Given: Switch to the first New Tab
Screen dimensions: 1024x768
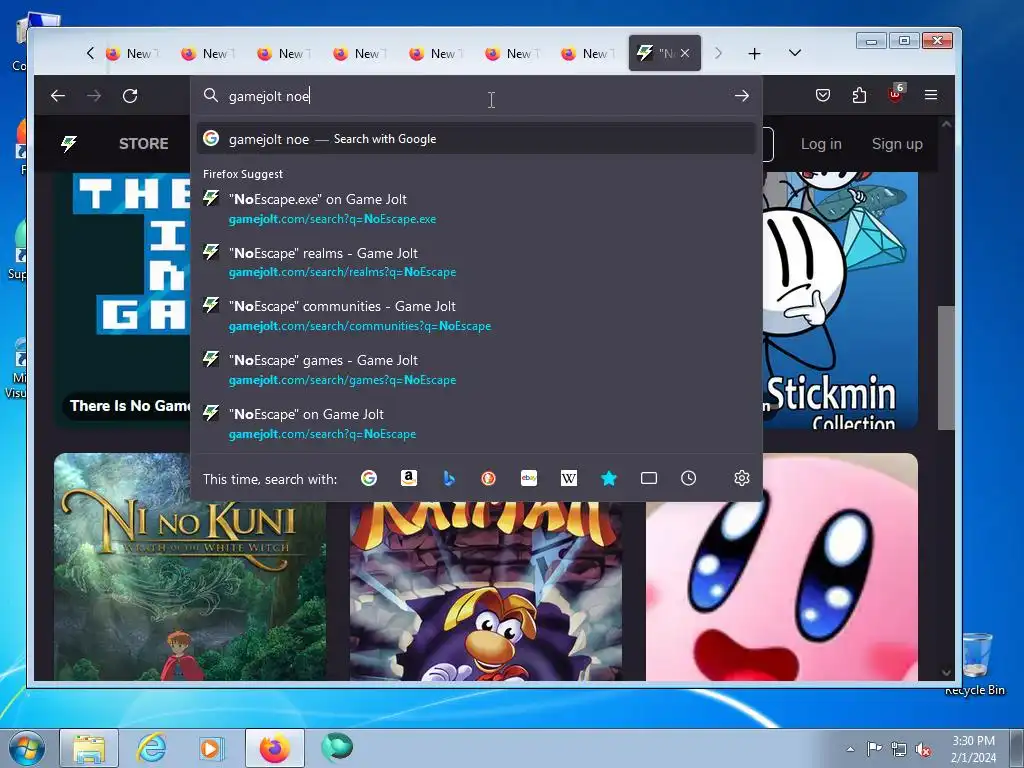Looking at the screenshot, I should click(133, 54).
